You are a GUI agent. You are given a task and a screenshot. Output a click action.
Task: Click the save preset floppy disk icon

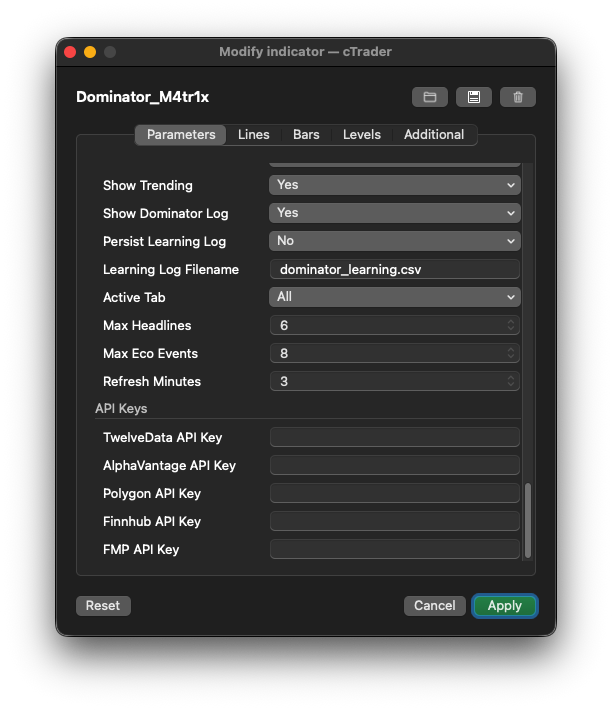pos(473,97)
